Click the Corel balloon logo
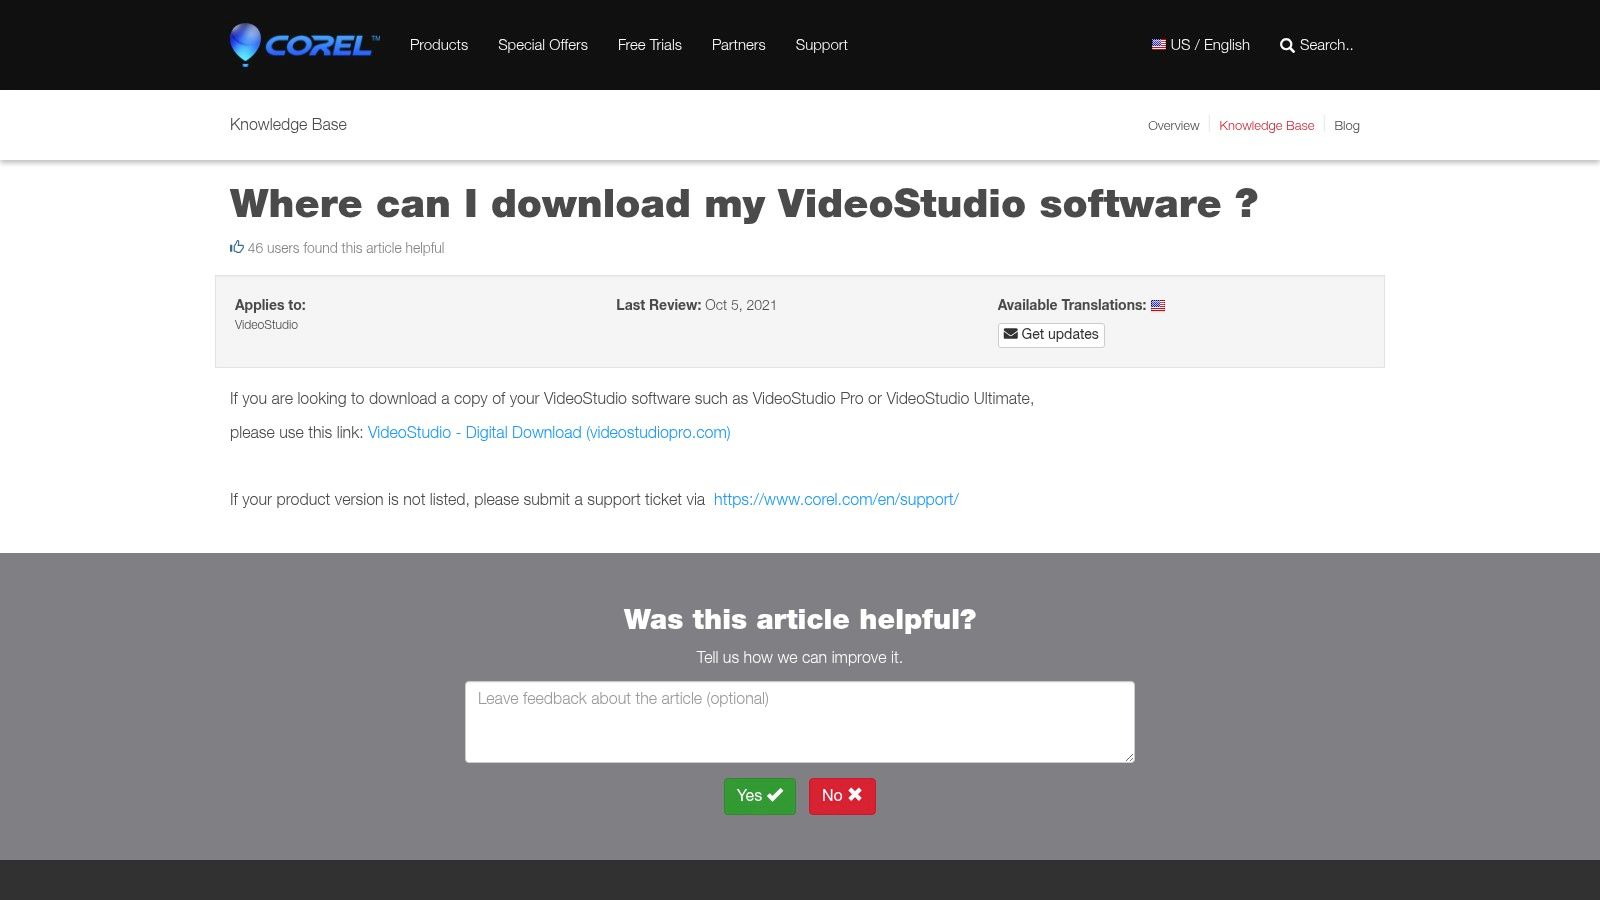Viewport: 1600px width, 900px height. pos(243,44)
